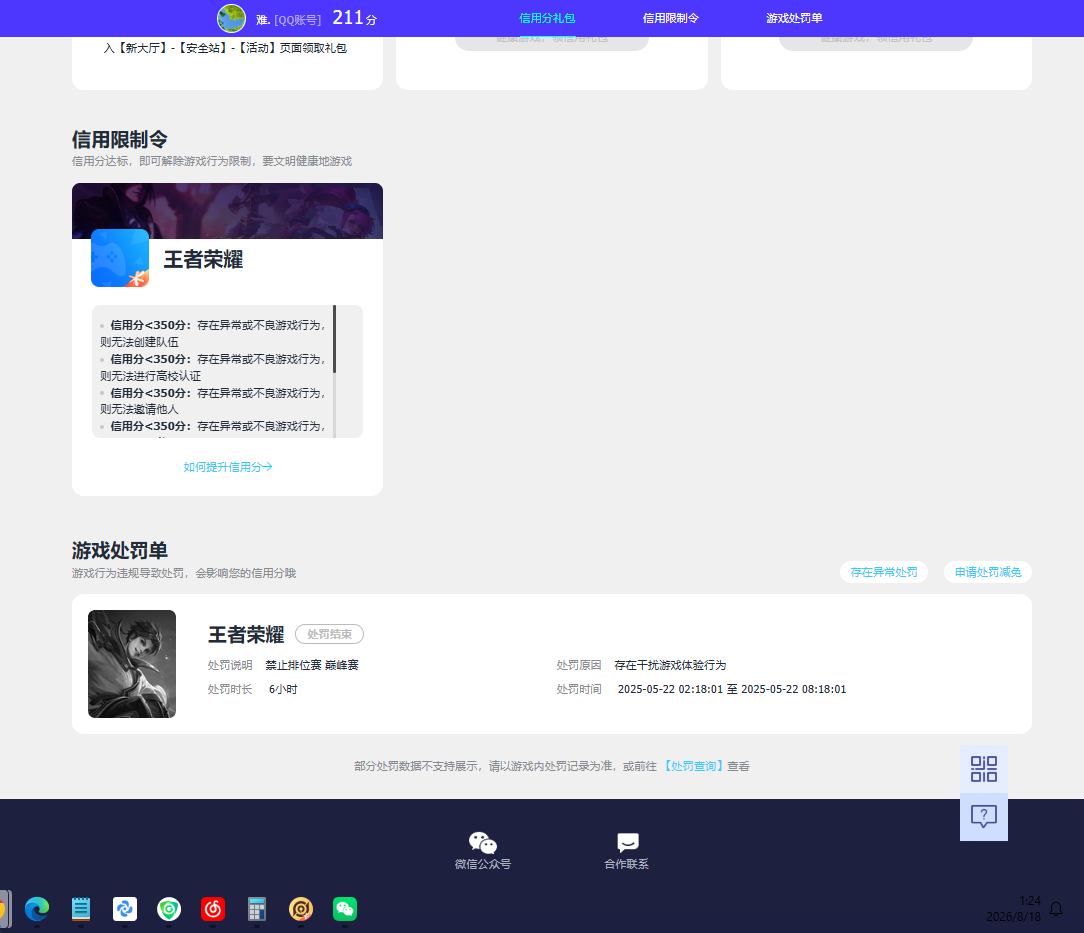This screenshot has height=933, width=1084.
Task: Open the green shield taskbar app
Action: (169, 909)
